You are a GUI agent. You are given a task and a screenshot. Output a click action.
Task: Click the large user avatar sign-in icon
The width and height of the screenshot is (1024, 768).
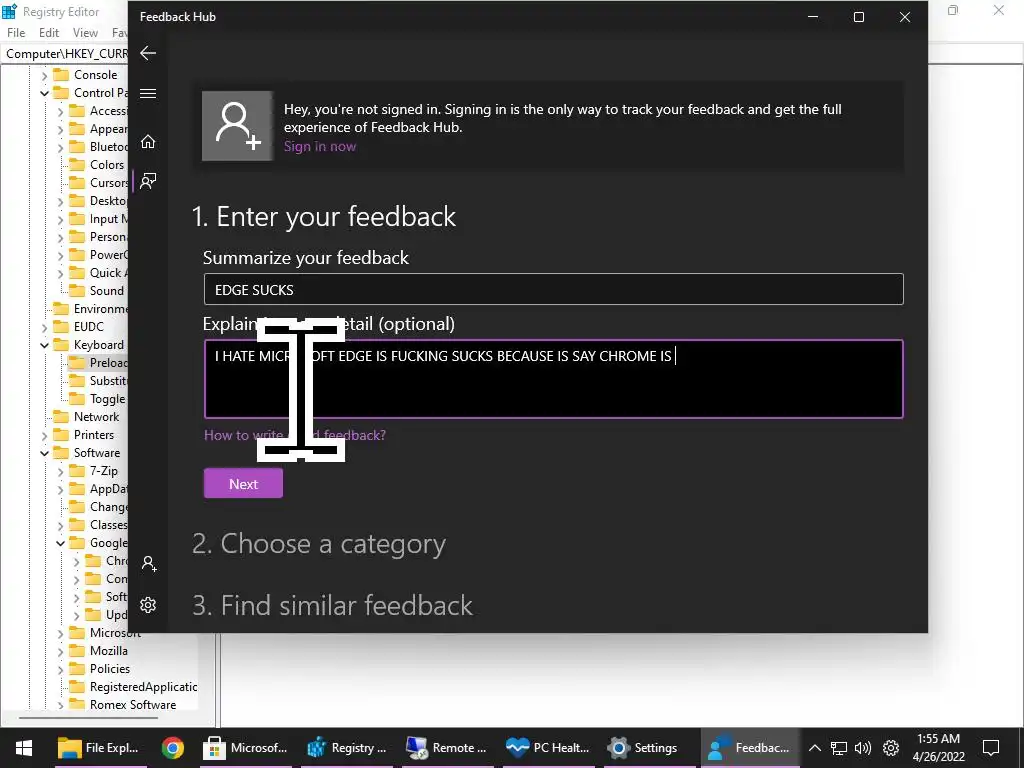click(x=237, y=126)
